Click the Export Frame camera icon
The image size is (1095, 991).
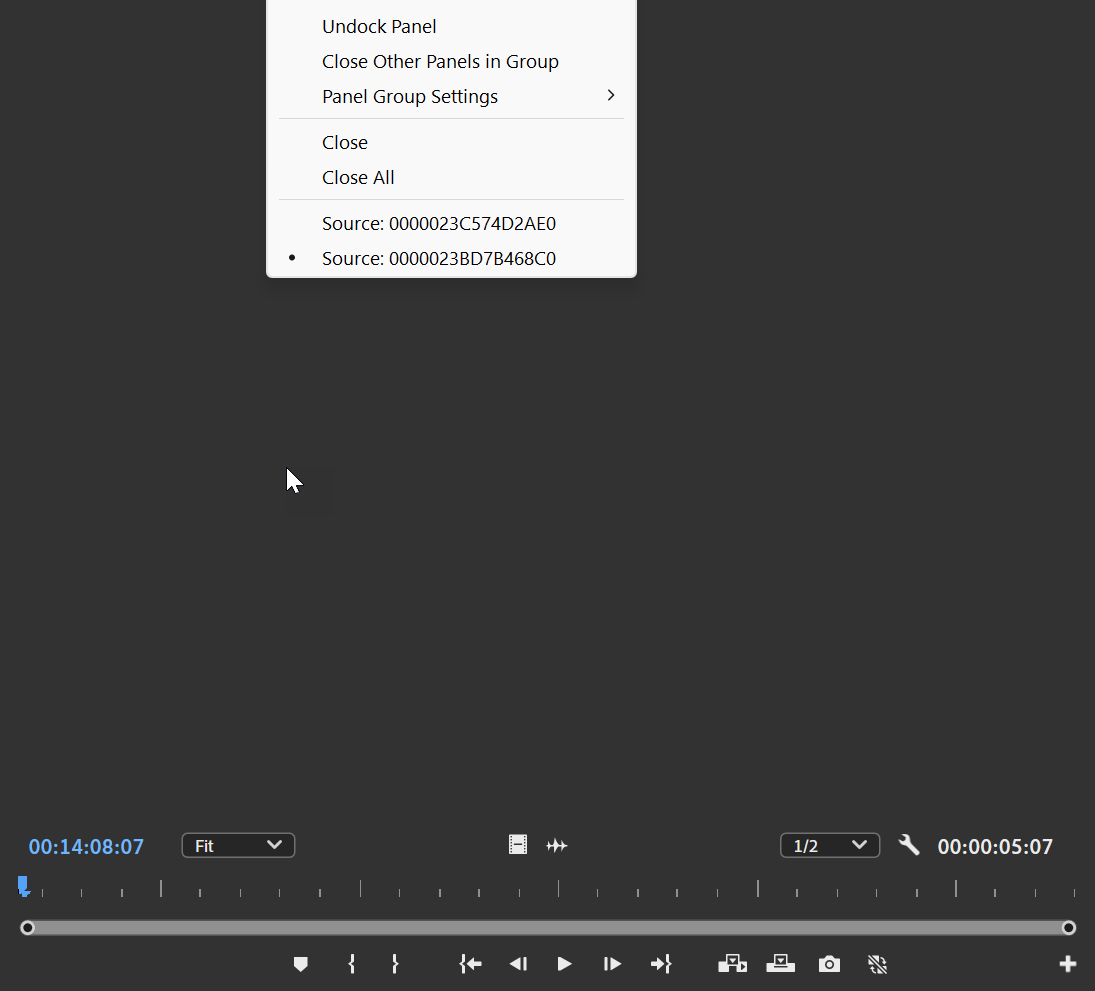pos(829,964)
